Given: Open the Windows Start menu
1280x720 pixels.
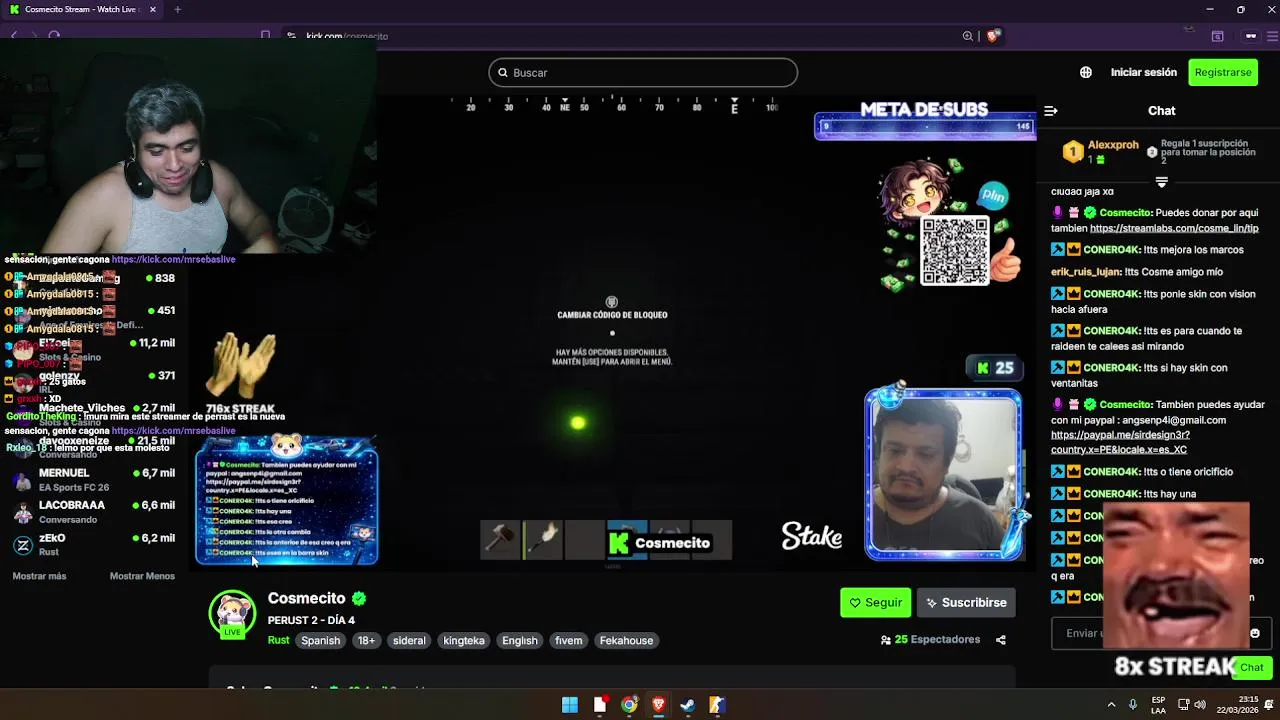Looking at the screenshot, I should [570, 705].
